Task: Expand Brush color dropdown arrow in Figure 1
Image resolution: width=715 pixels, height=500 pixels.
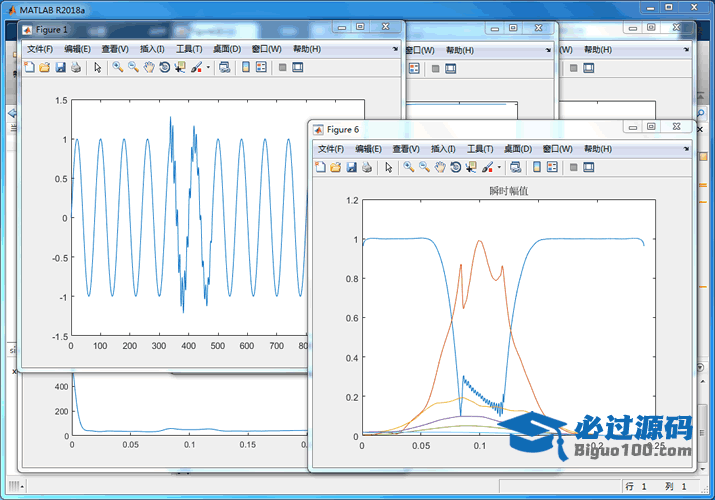Action: point(208,68)
